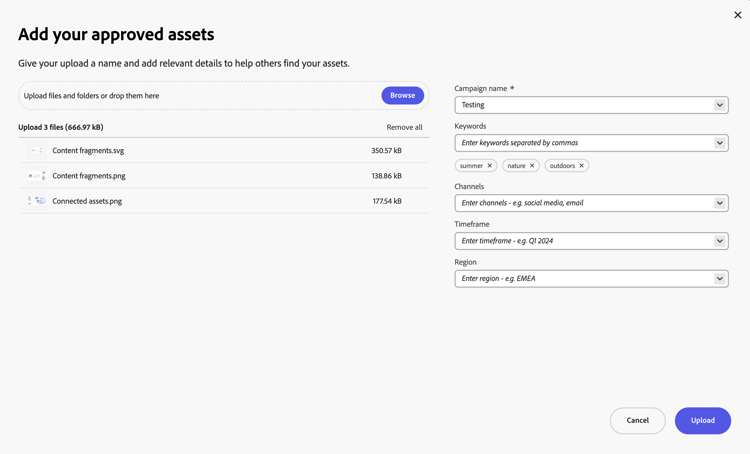Image resolution: width=750 pixels, height=454 pixels.
Task: Cancel the asset upload
Action: coord(638,421)
